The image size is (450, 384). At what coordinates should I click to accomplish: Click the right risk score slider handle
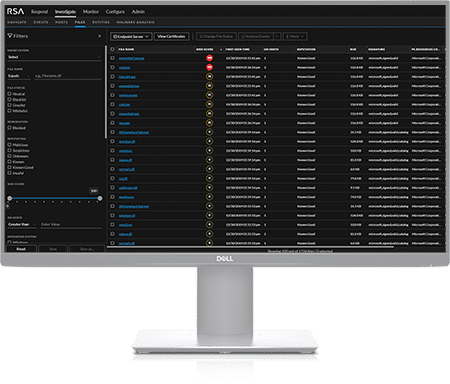tap(100, 198)
